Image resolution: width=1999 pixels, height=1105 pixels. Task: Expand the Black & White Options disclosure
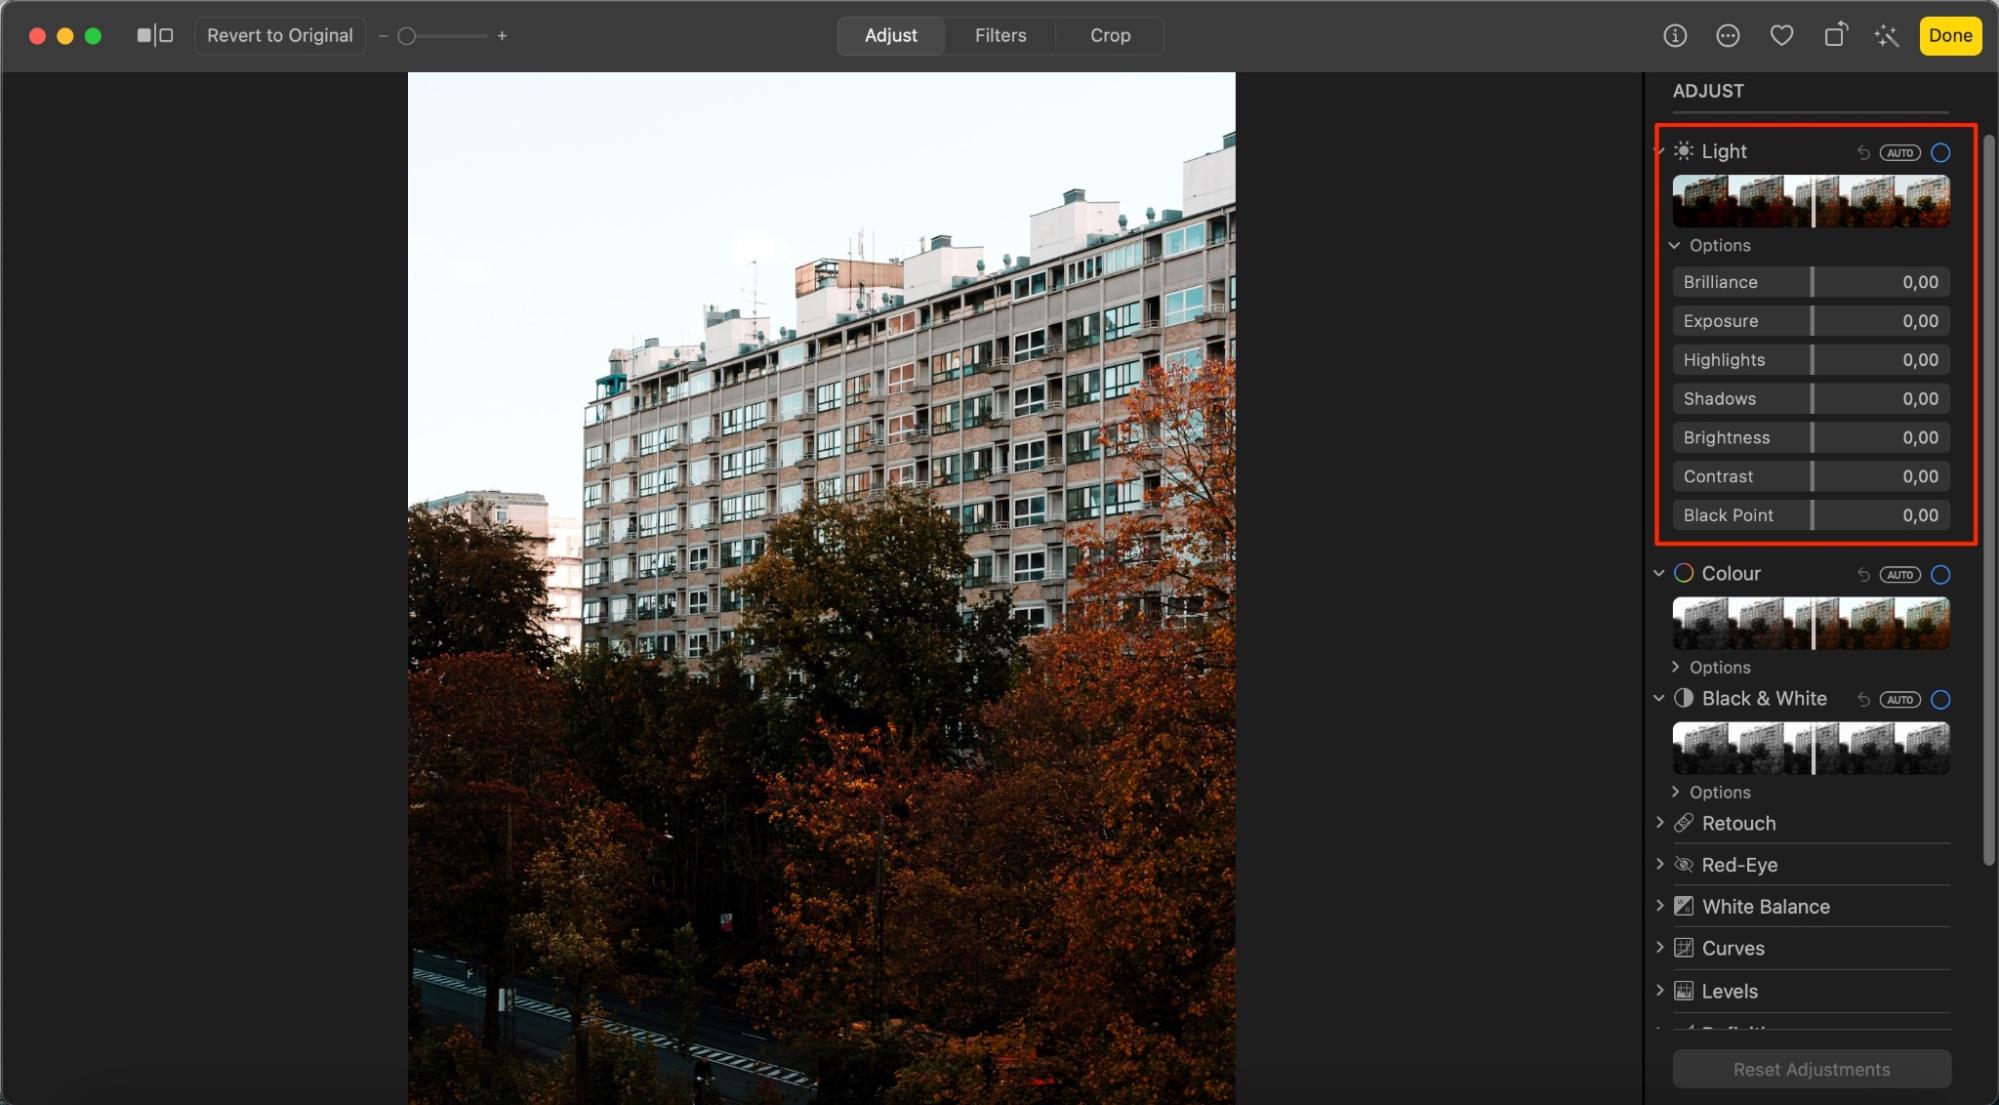[x=1675, y=792]
